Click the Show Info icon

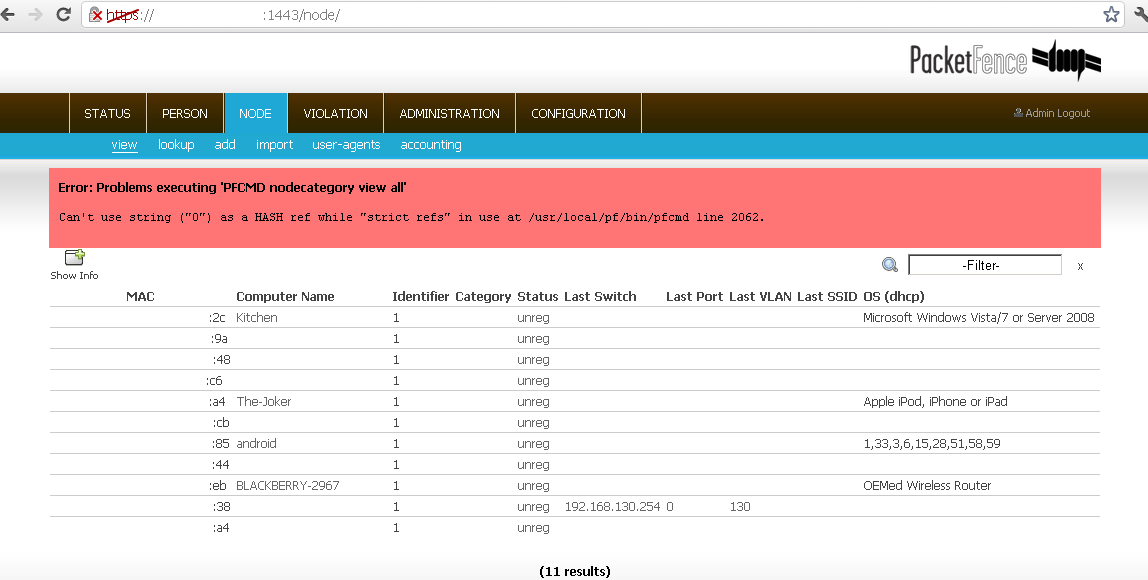pos(74,258)
